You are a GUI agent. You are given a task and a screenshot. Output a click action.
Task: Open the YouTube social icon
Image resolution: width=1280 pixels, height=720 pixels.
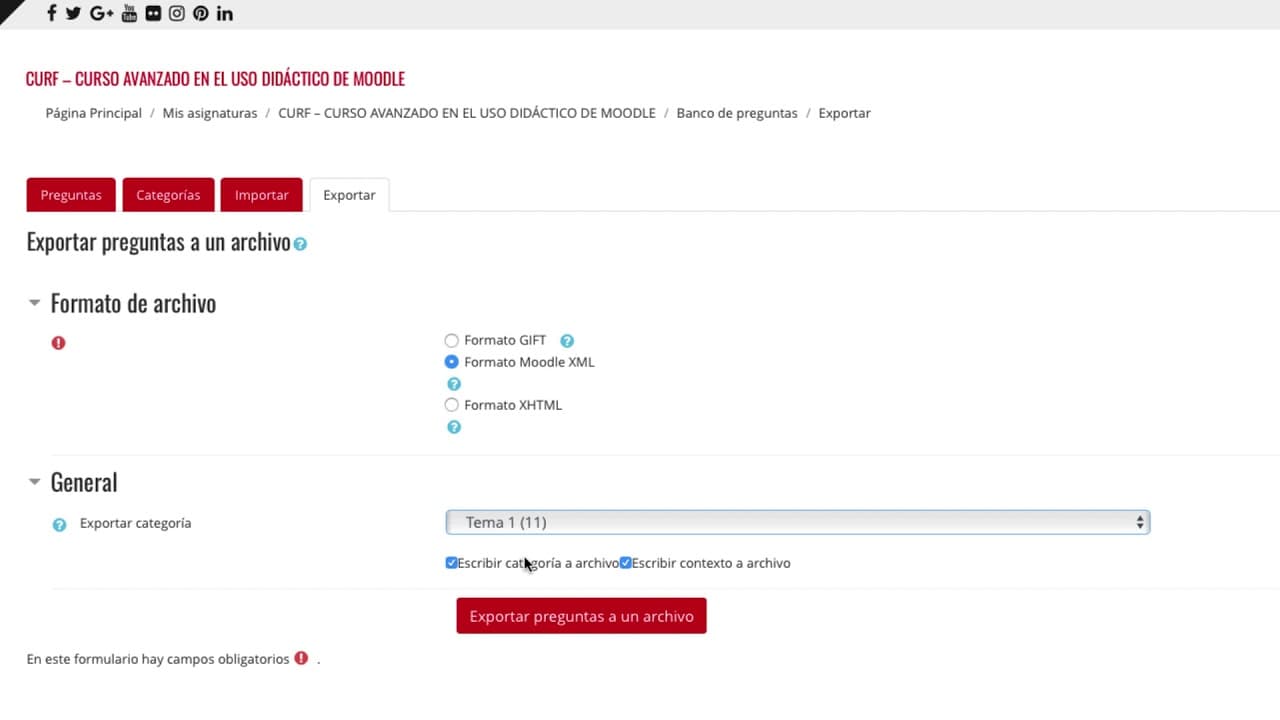coord(129,13)
